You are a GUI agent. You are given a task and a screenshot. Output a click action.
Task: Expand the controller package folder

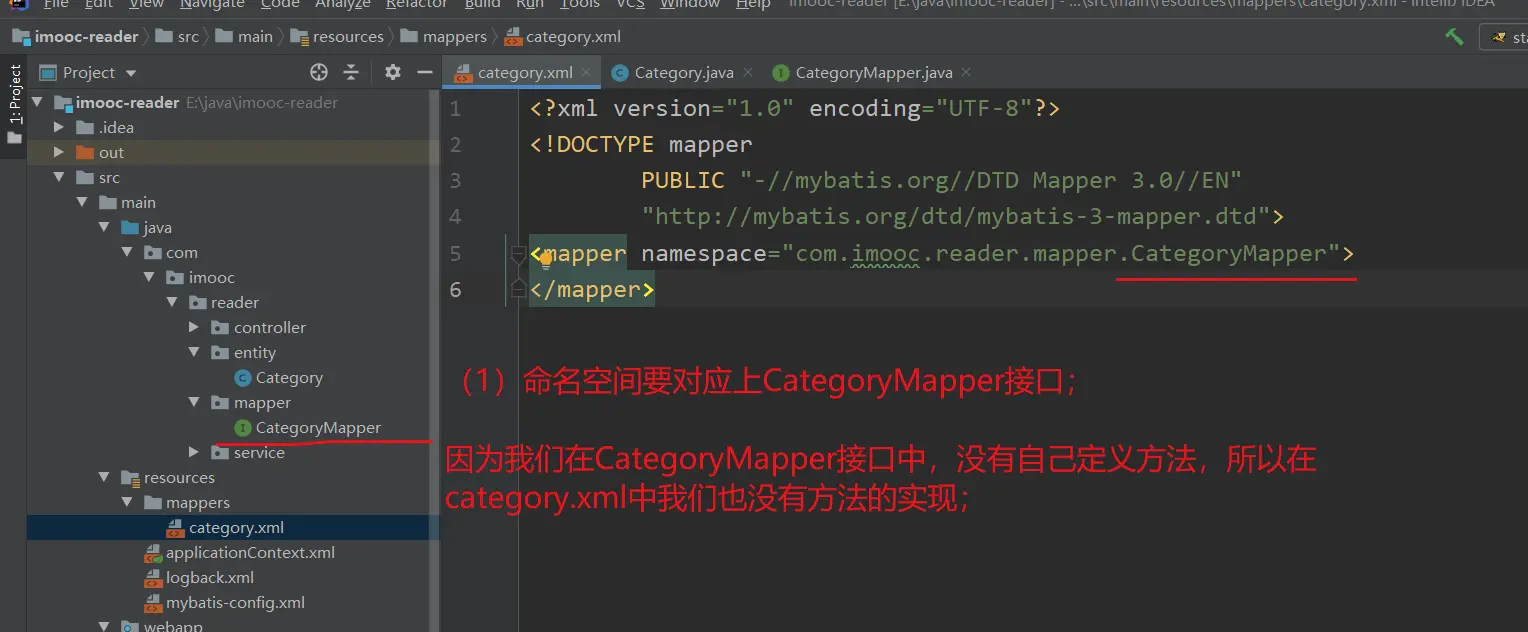click(194, 327)
